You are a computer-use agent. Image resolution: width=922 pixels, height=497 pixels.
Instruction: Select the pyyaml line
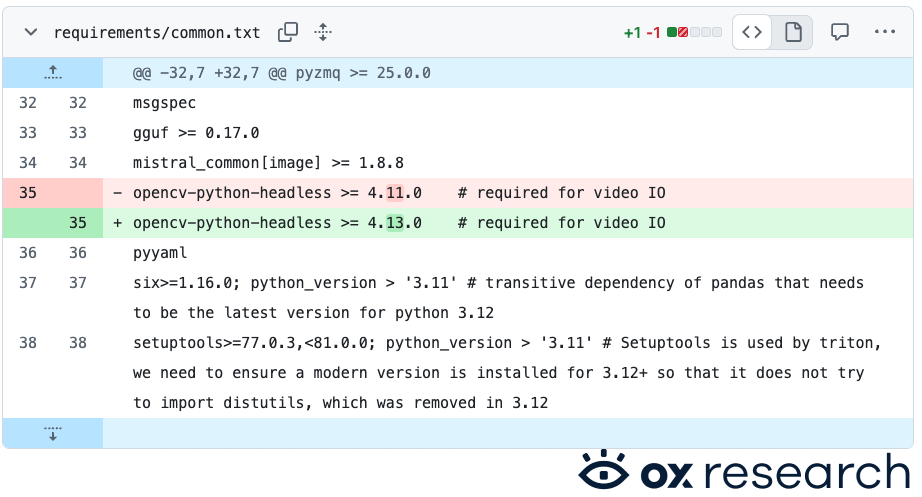coord(508,253)
